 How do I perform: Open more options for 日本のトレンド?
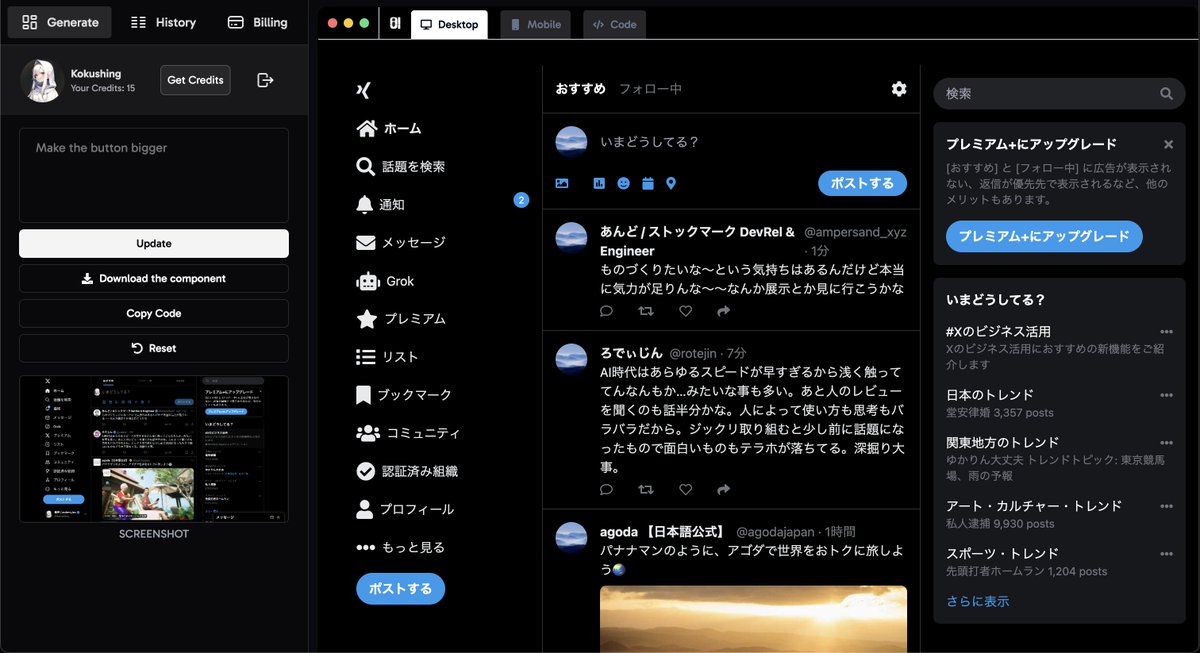pos(1166,395)
